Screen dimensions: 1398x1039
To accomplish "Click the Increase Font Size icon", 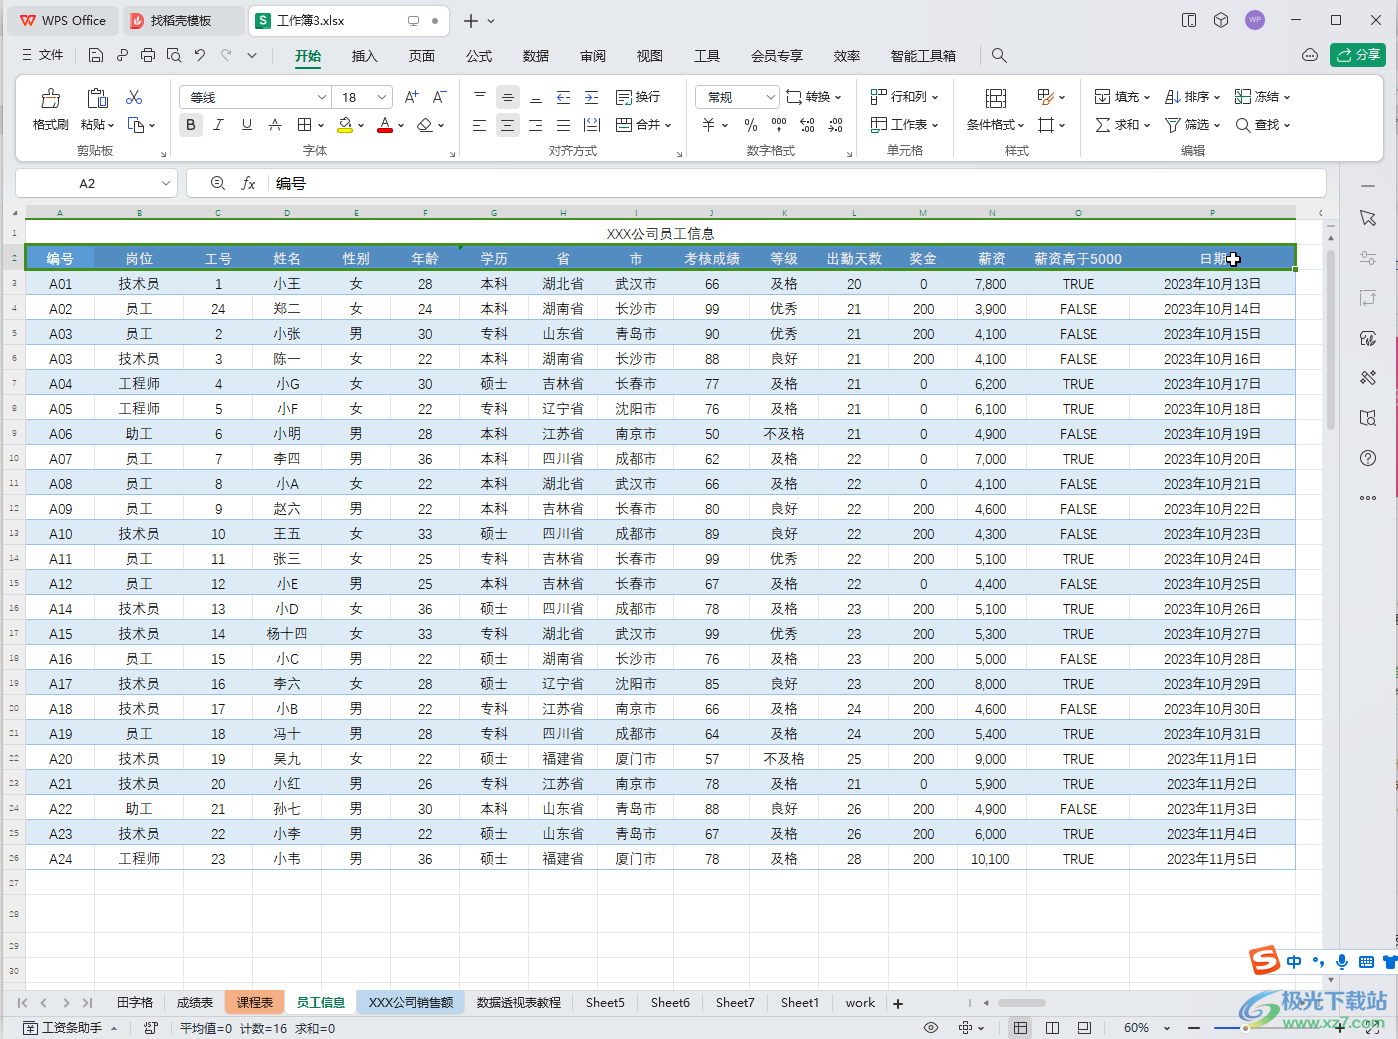I will coord(411,97).
